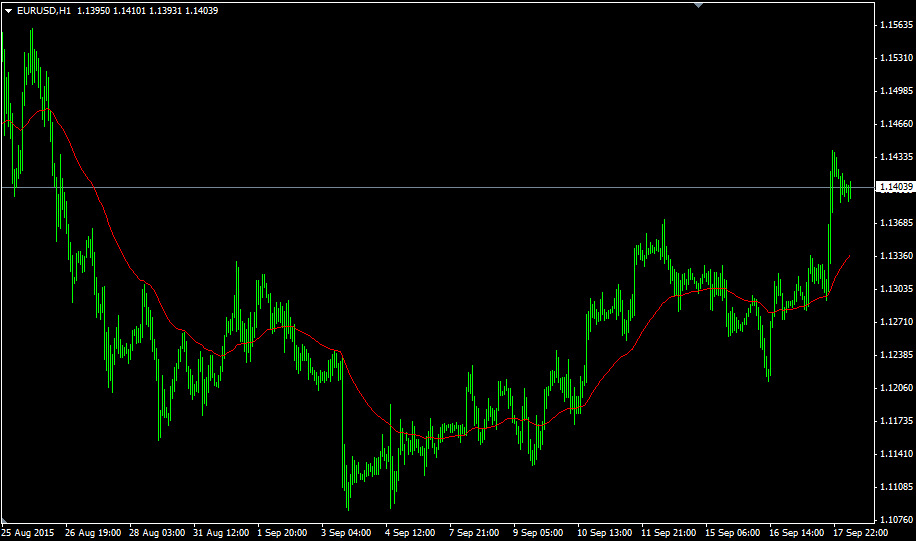Click the current price label 1.14039
Viewport: 916px width, 541px height.
896,187
